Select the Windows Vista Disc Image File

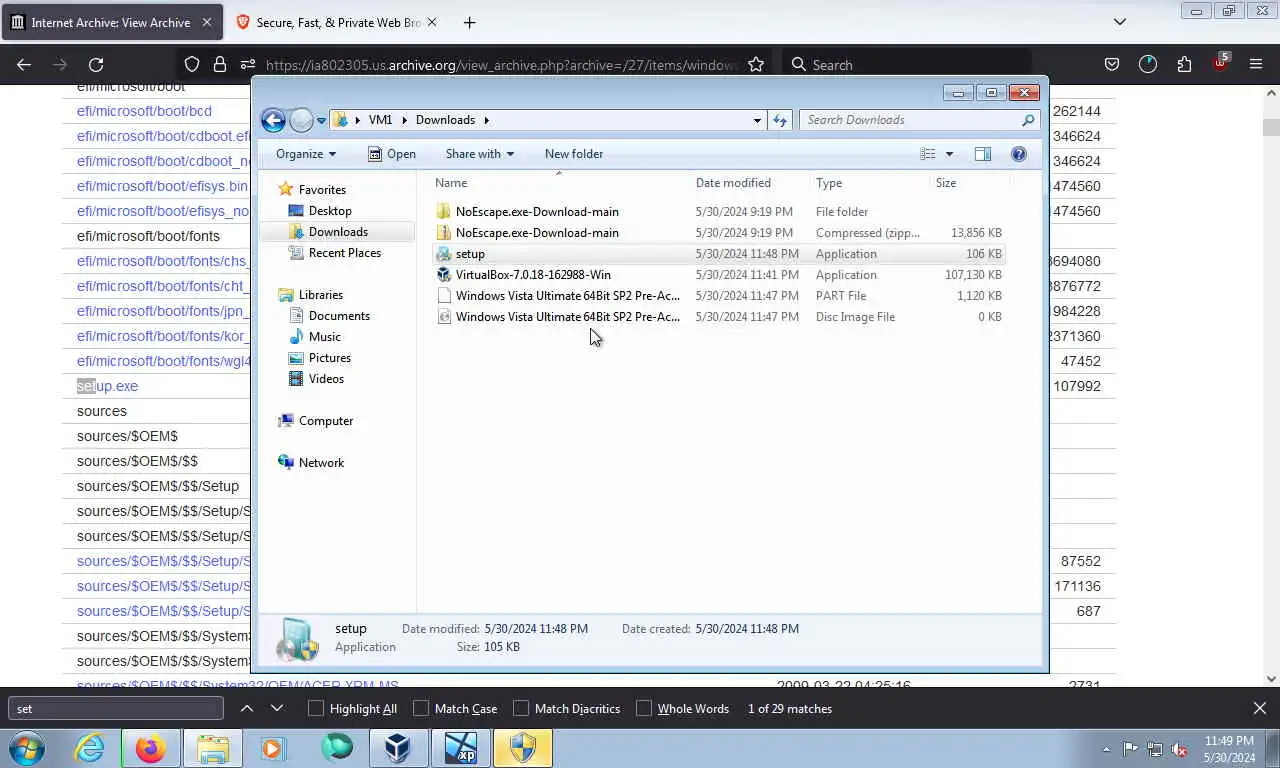(x=719, y=317)
